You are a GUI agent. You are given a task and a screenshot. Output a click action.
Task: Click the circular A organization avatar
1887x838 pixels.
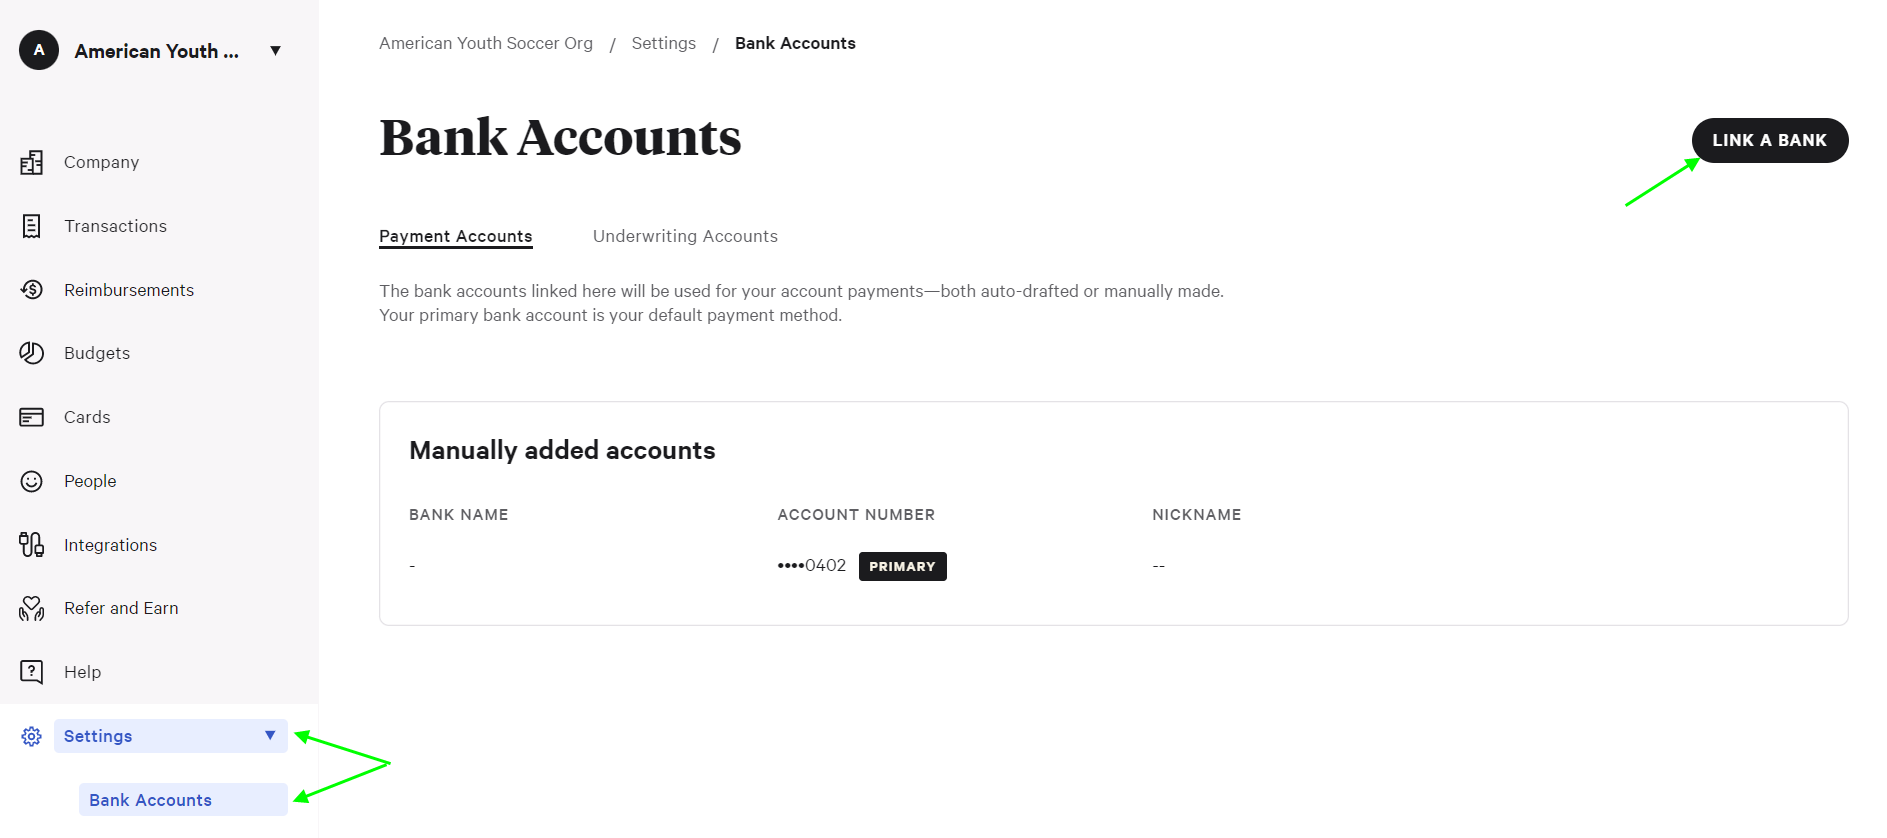[x=39, y=50]
